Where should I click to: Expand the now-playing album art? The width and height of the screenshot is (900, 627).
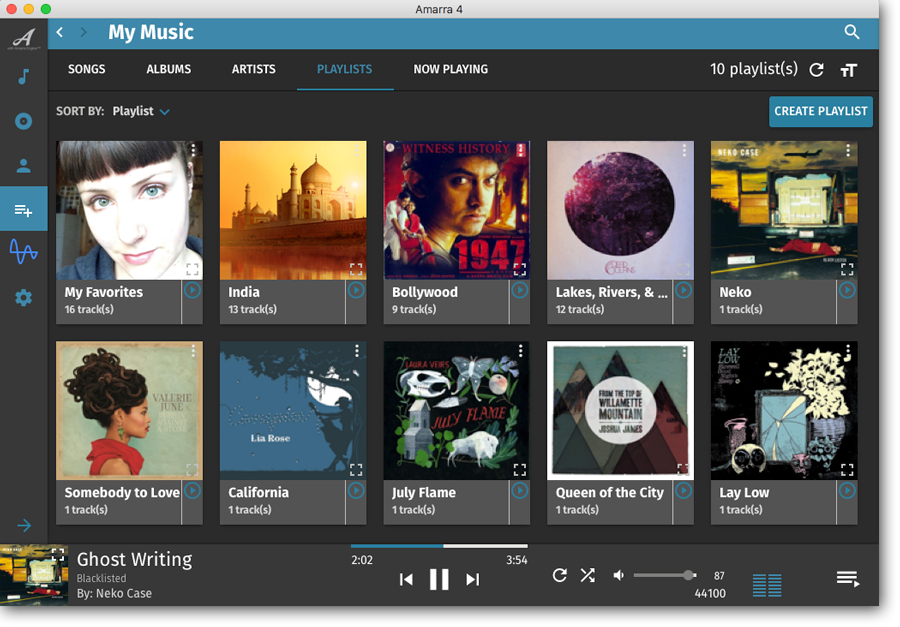(58, 555)
